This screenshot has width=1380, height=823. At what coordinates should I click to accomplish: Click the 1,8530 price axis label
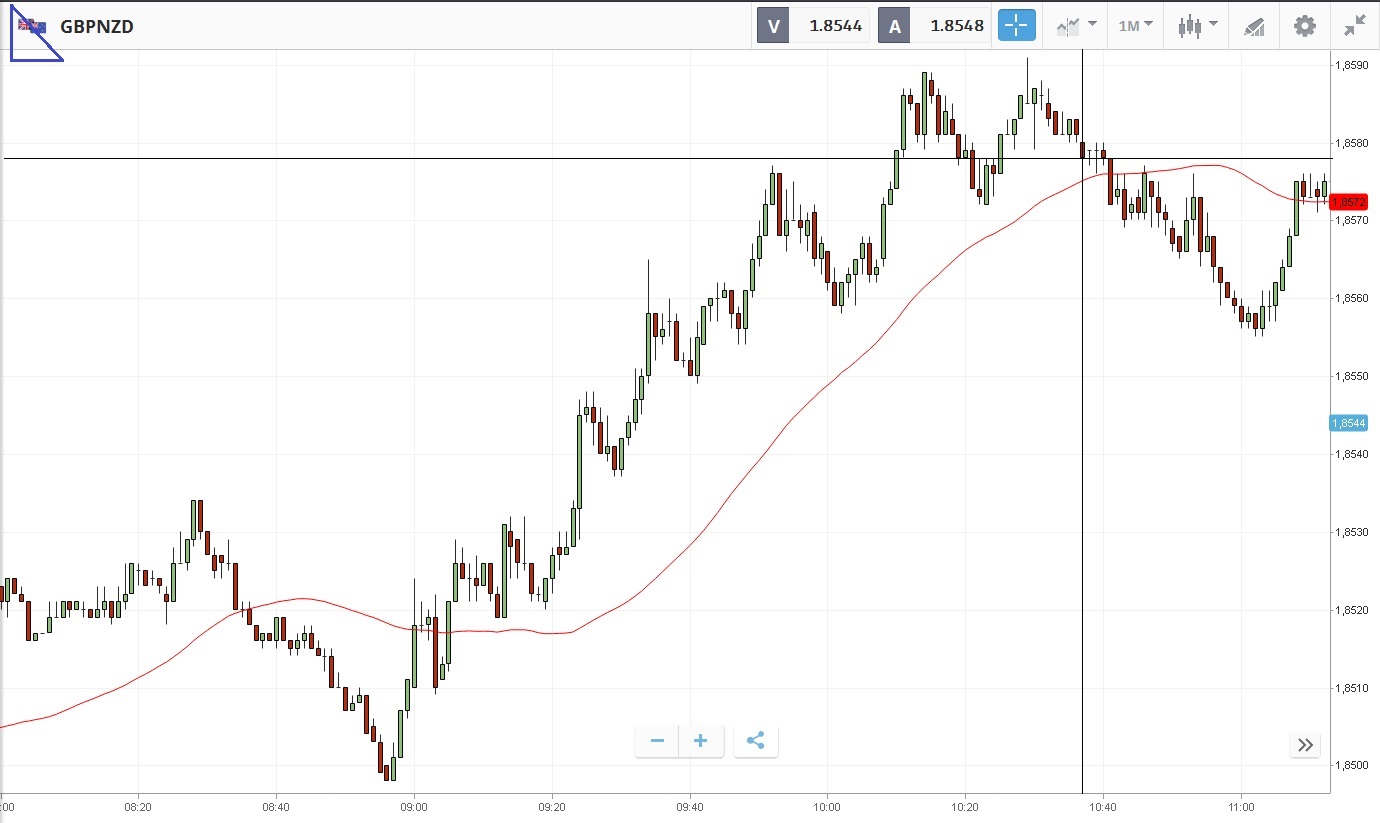pos(1351,532)
